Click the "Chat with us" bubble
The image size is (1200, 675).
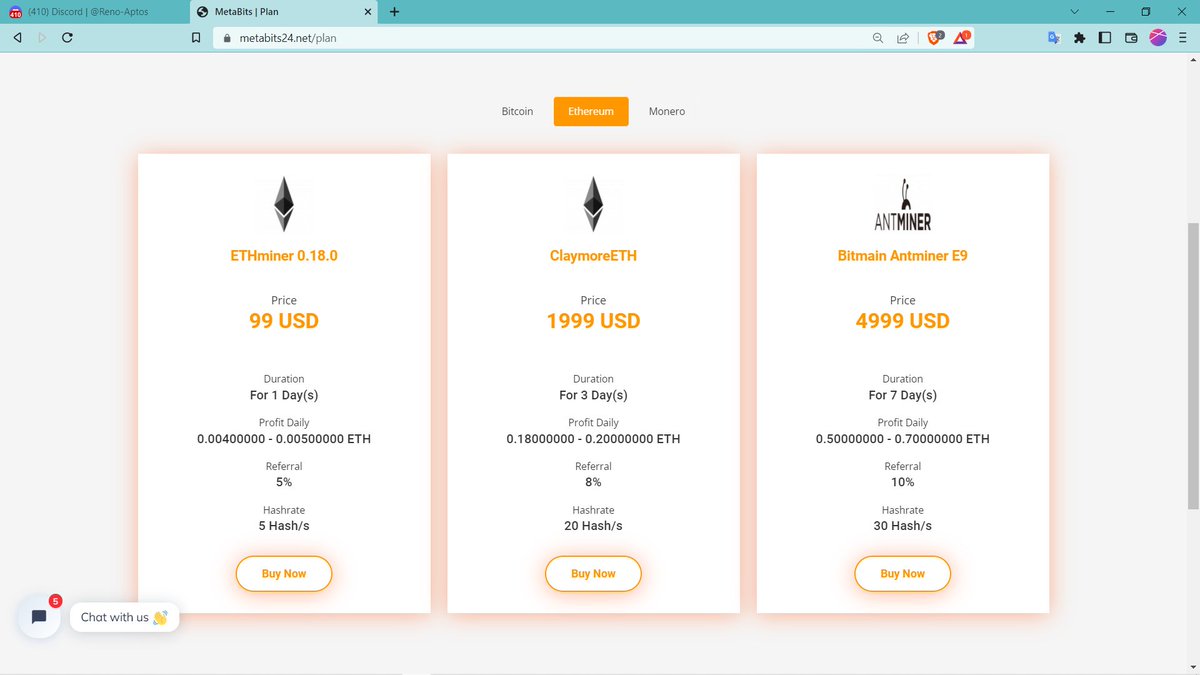coord(124,617)
